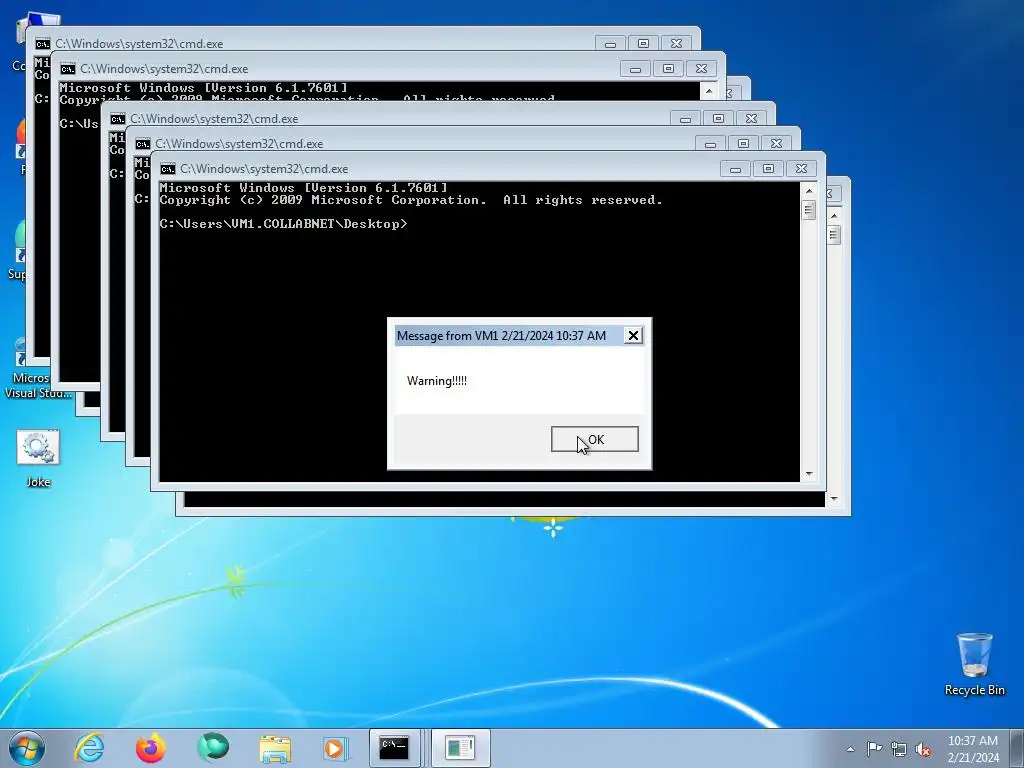Launch Firefox from the taskbar
The width and height of the screenshot is (1024, 768).
151,748
